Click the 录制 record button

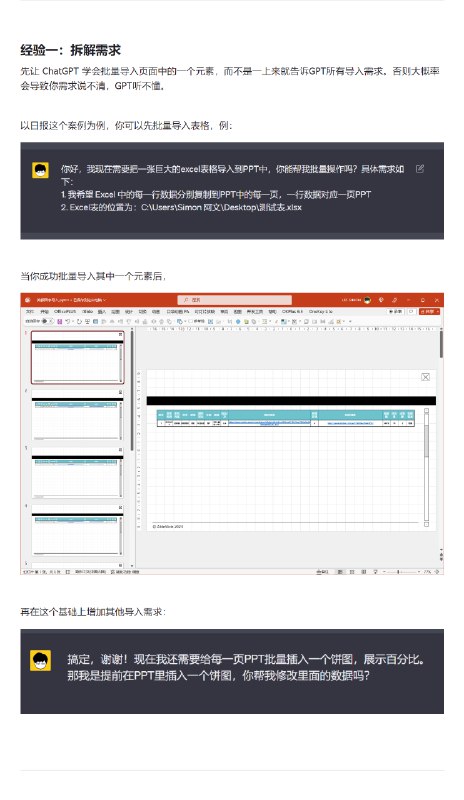point(395,311)
